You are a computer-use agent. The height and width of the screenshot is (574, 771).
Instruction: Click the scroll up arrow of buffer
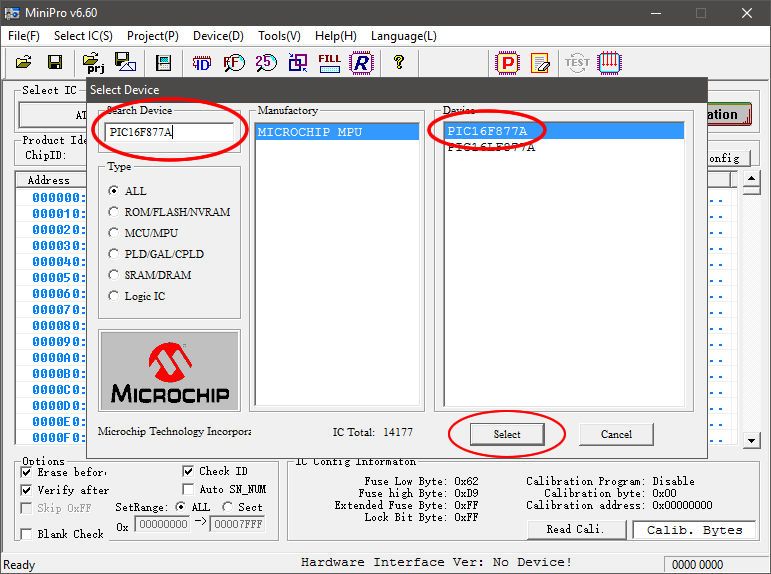(751, 178)
